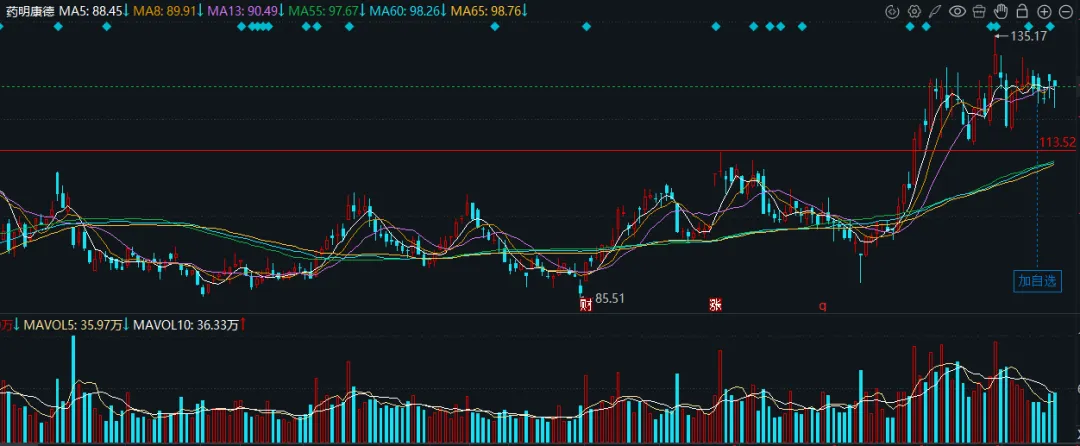Toggle the chart lock icon
Viewport: 1080px width, 446px height.
tap(1022, 11)
